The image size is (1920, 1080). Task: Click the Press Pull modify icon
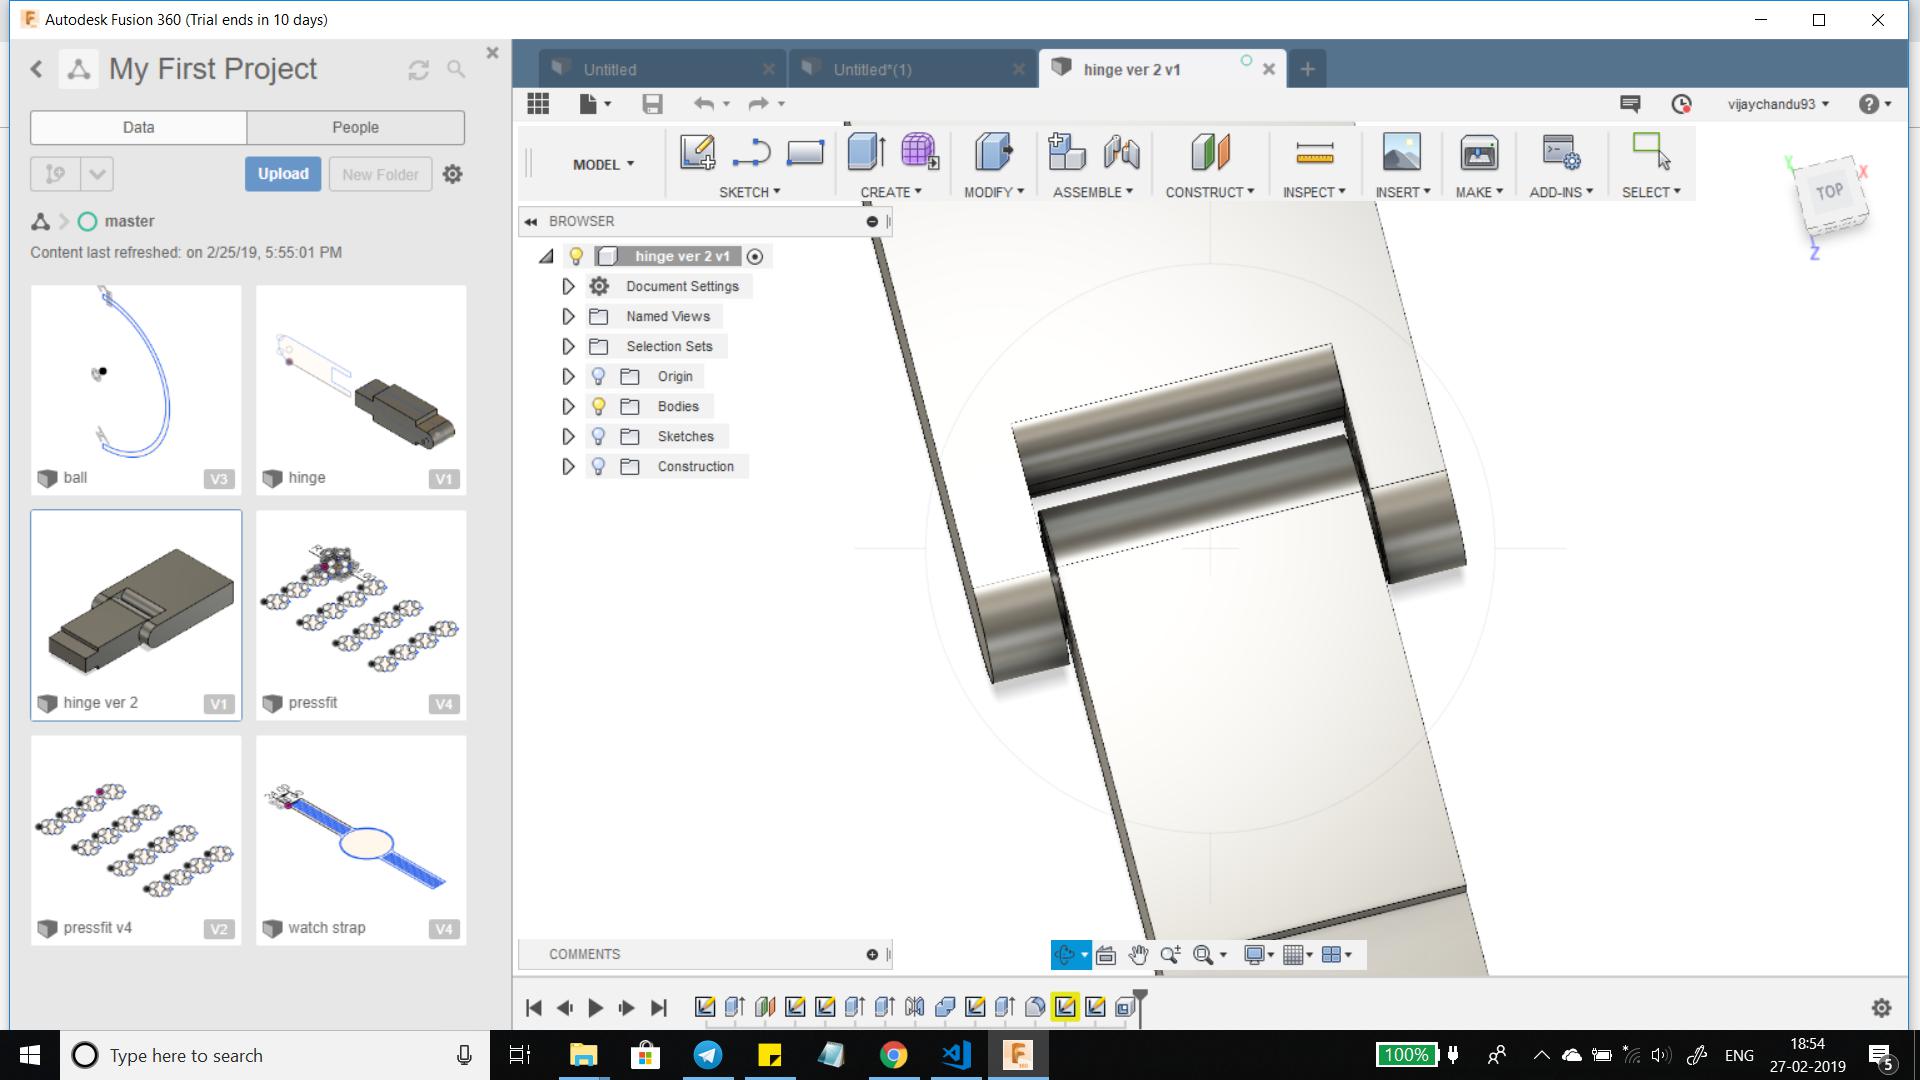point(992,152)
